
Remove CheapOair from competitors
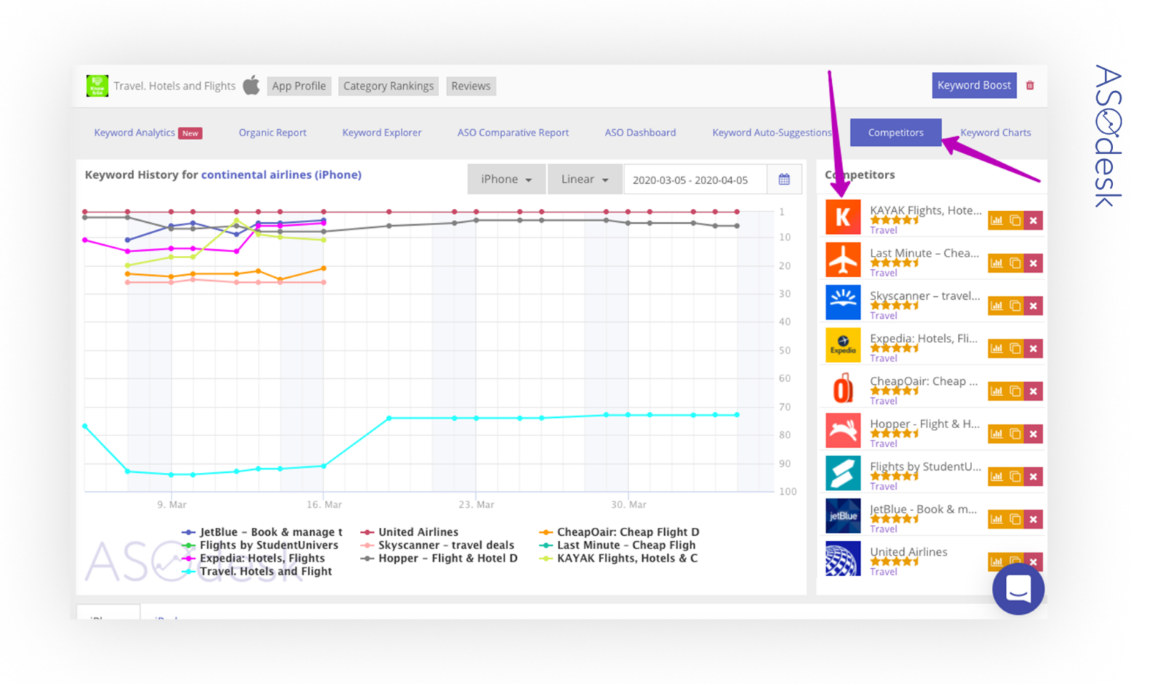(x=1034, y=391)
